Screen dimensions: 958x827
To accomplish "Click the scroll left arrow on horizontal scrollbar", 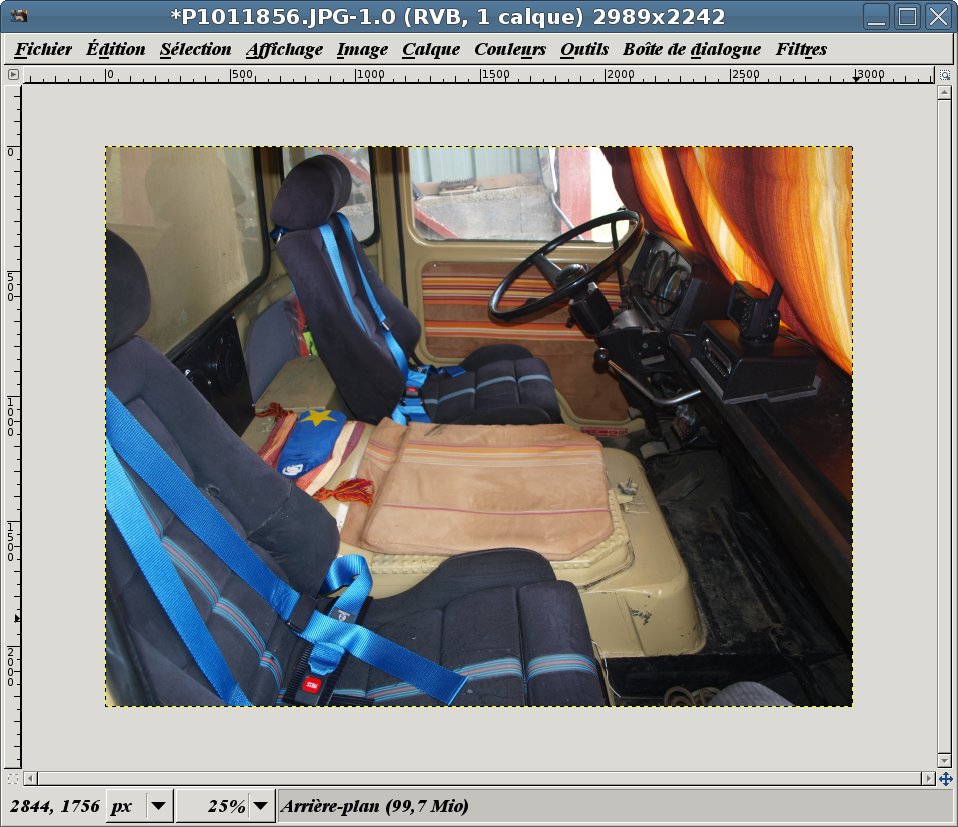I will (x=30, y=778).
